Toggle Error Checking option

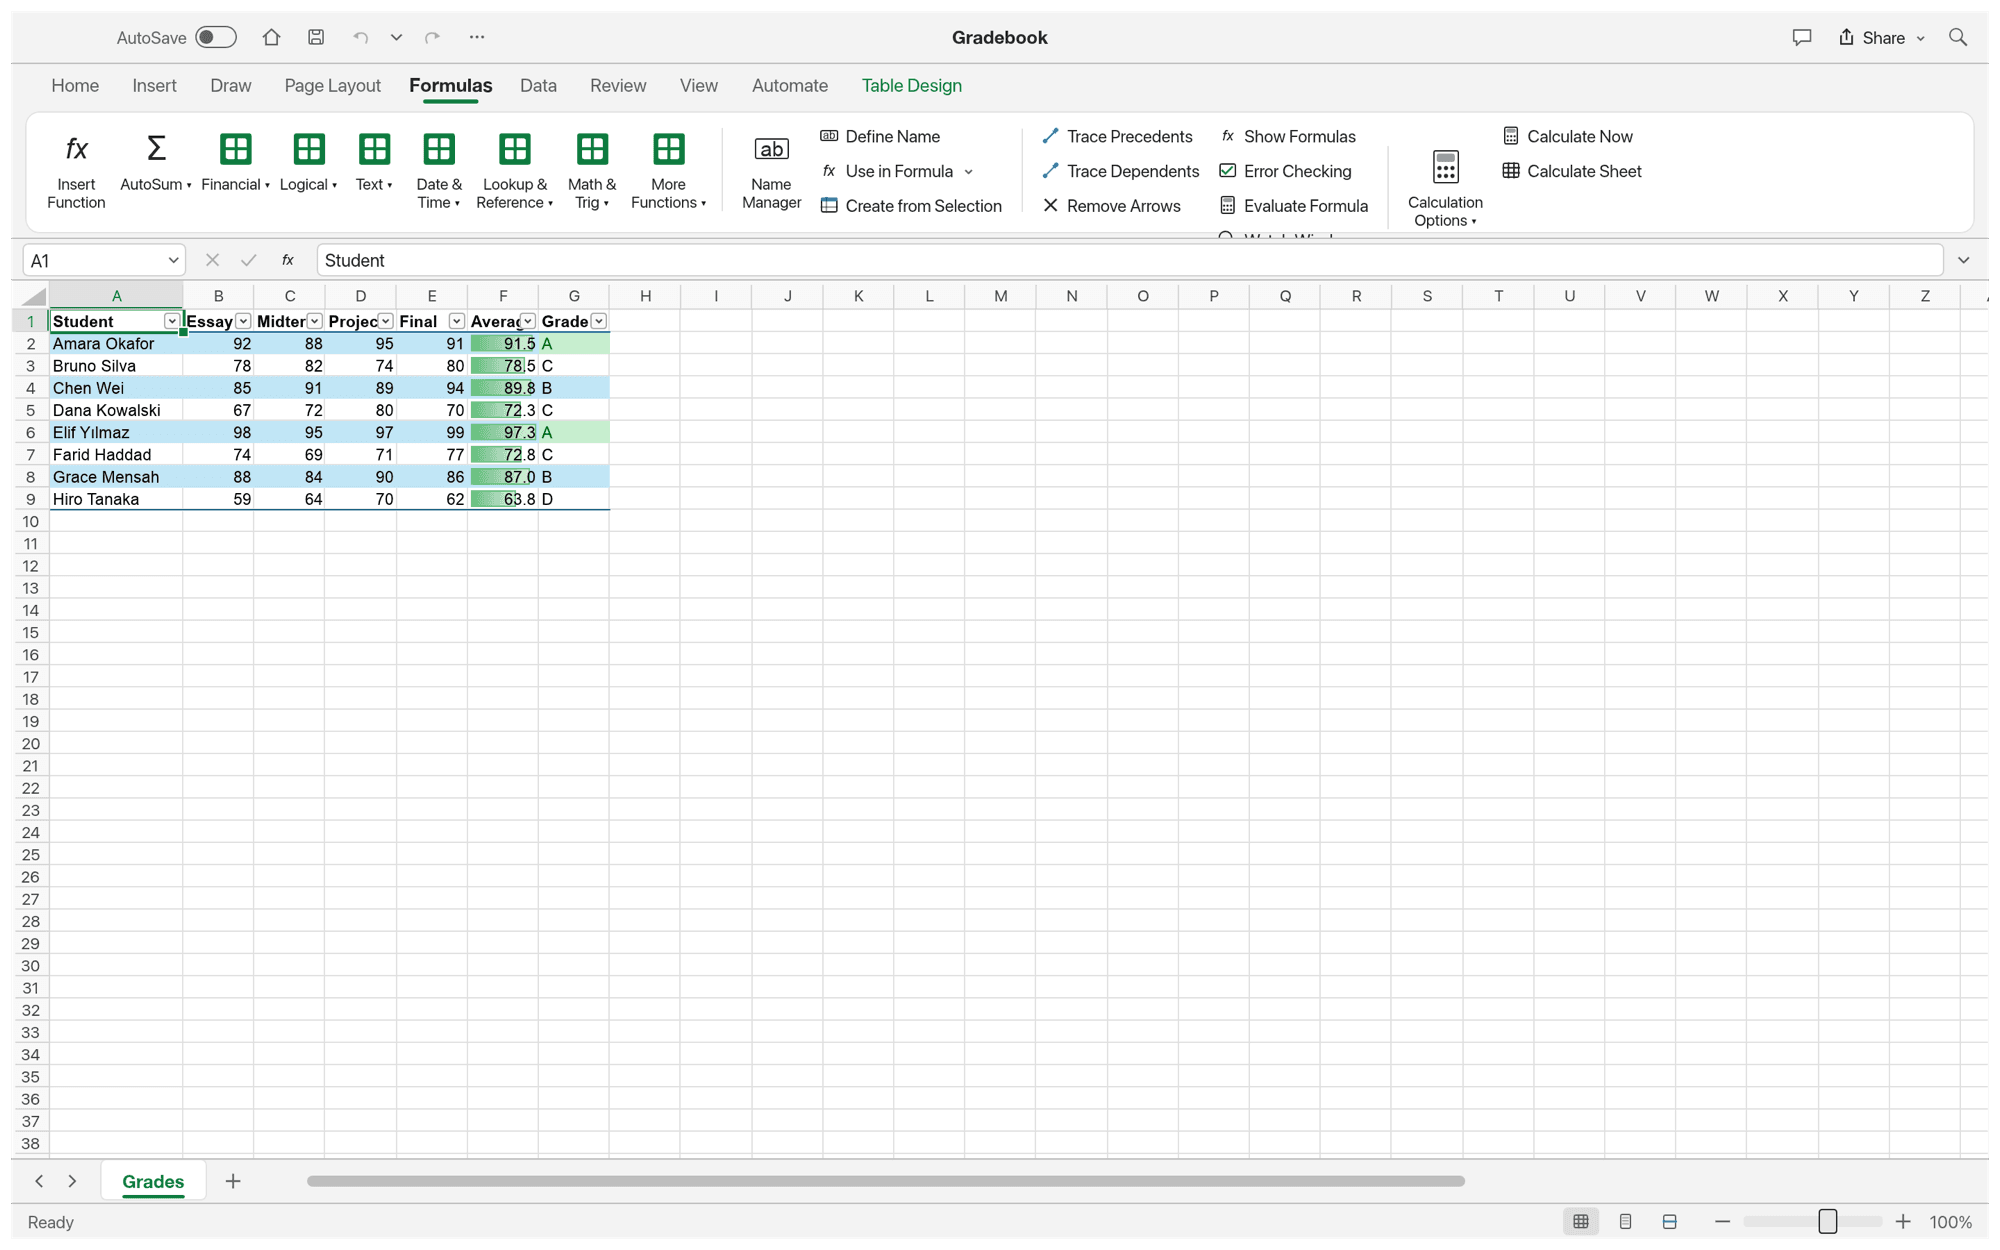[x=1286, y=171]
